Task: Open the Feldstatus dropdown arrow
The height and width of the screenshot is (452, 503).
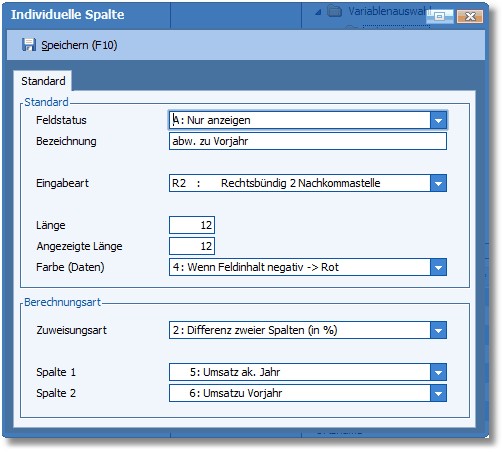Action: (438, 120)
